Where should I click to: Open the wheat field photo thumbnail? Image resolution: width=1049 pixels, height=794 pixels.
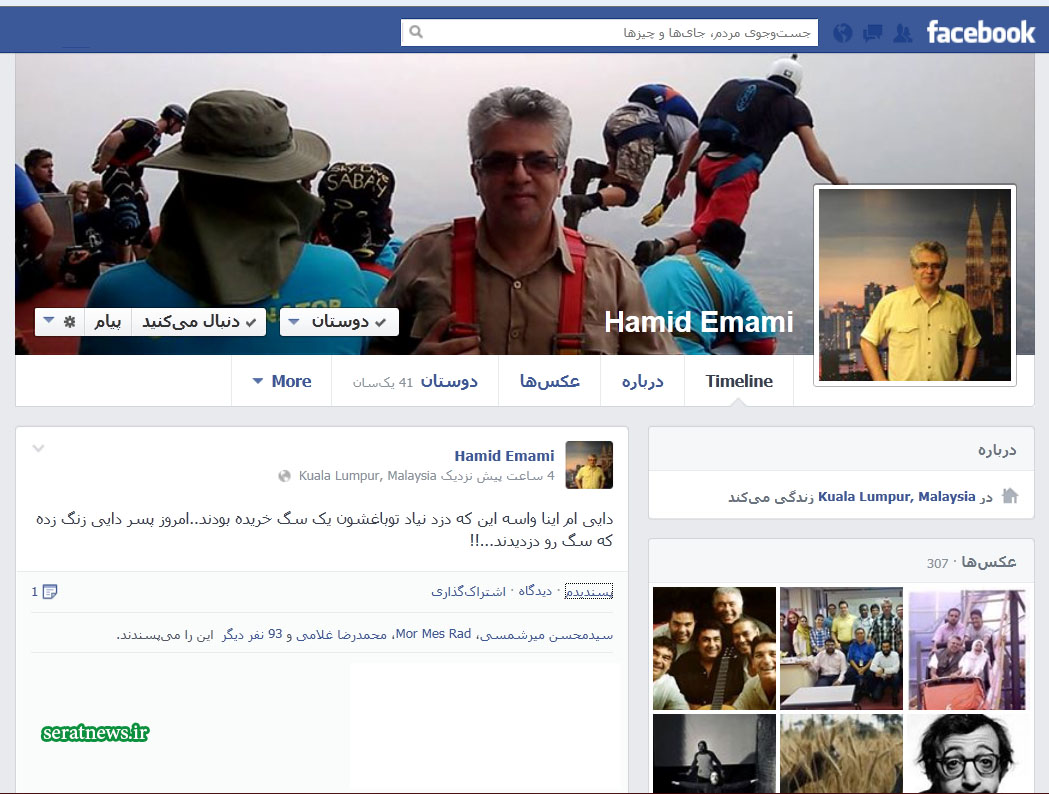tap(842, 754)
